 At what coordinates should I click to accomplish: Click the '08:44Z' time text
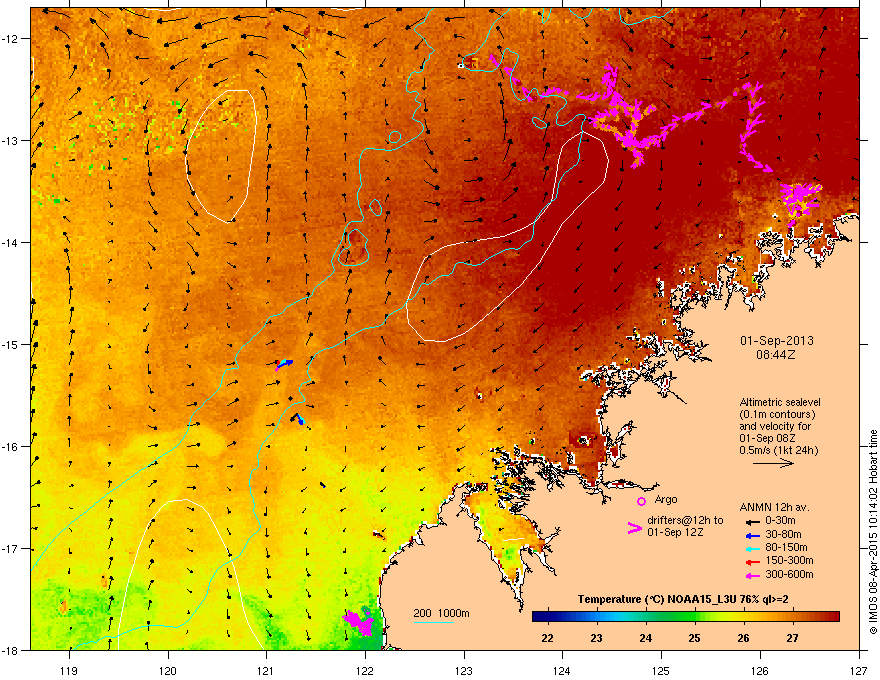click(x=776, y=355)
